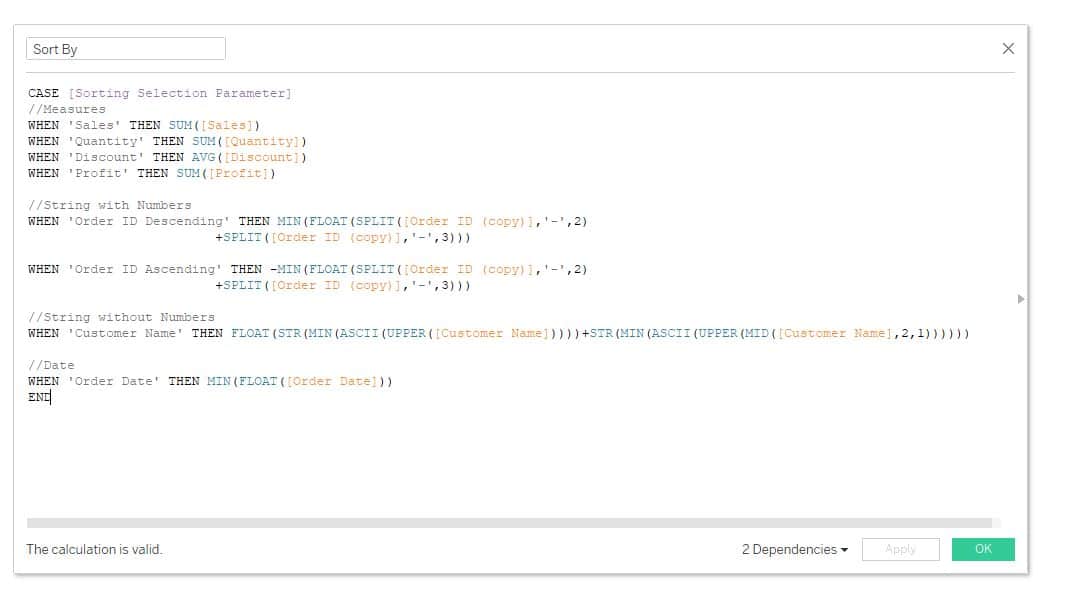The height and width of the screenshot is (616, 1070).
Task: Confirm the calculation with the OK button
Action: coord(983,549)
